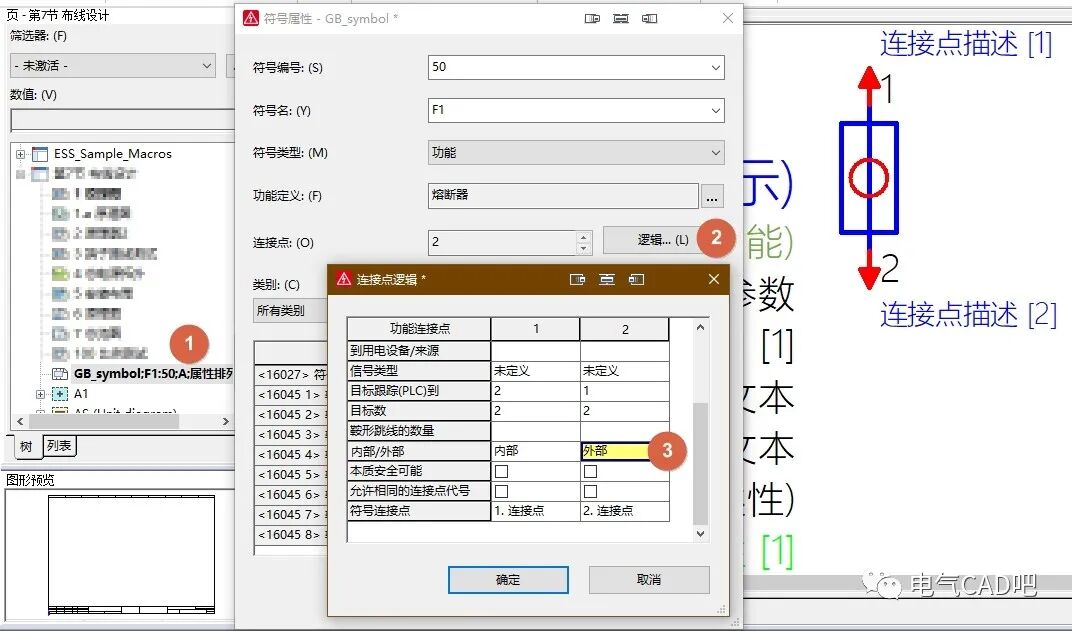Screen dimensions: 1072x631
Task: Click up arrow of 连接点逻辑 scrollbar
Action: pyautogui.click(x=700, y=327)
